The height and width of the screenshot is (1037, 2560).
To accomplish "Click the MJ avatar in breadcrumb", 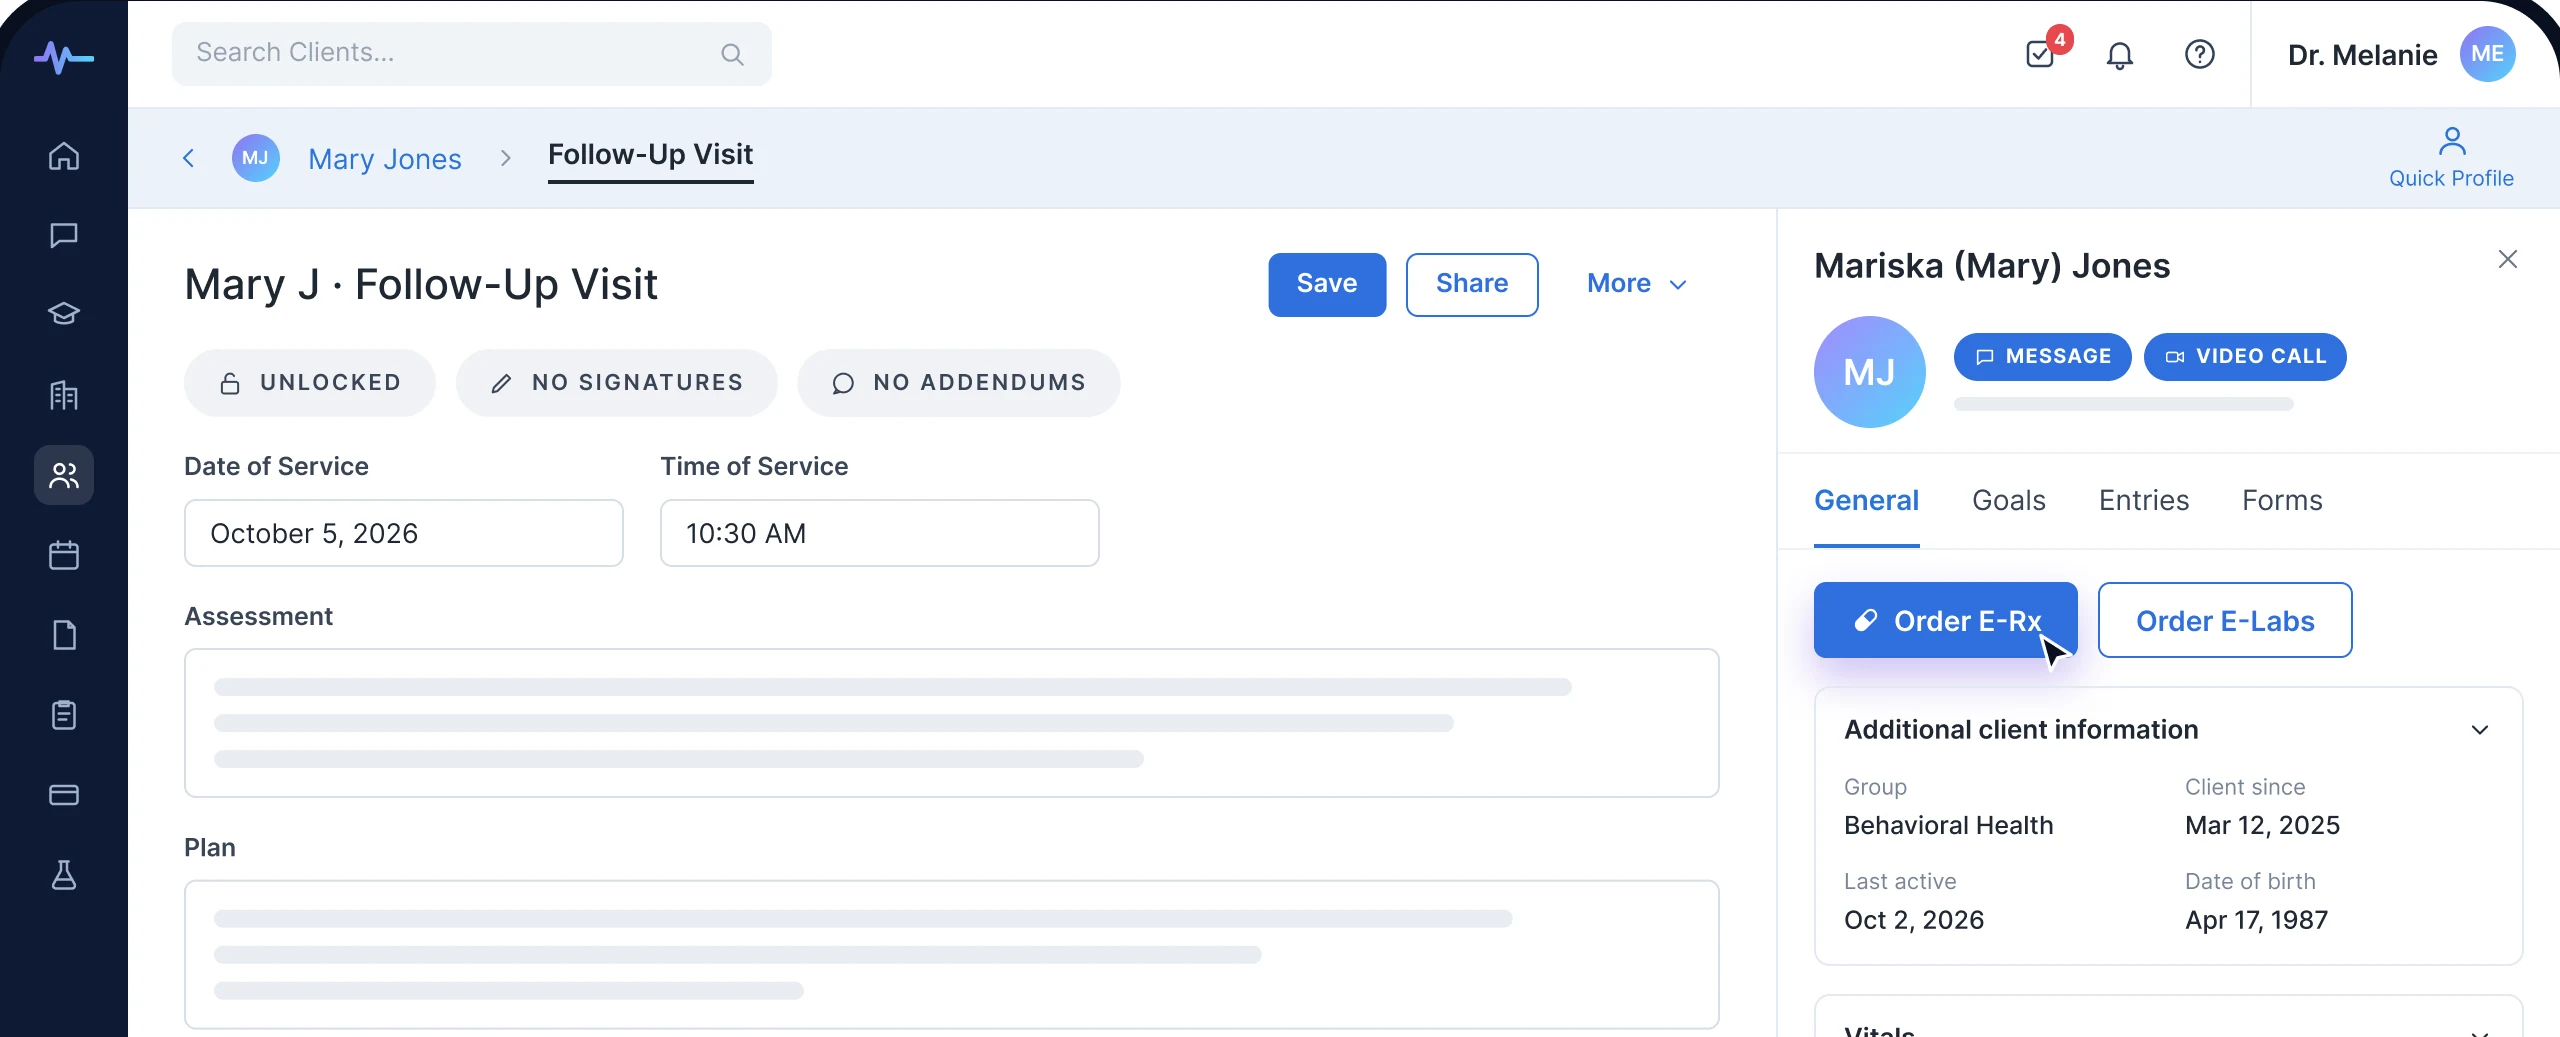I will tap(256, 158).
